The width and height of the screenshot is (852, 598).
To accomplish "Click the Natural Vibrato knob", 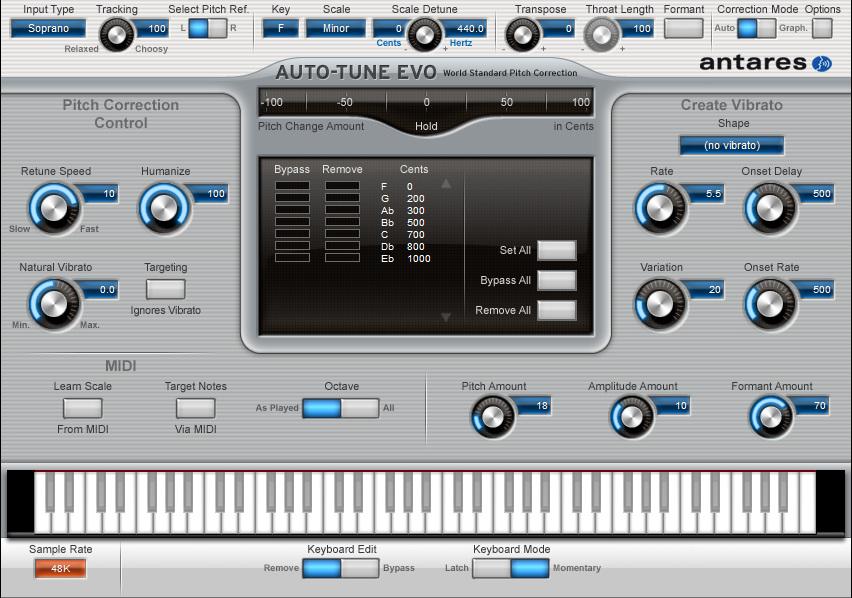I will pos(54,305).
